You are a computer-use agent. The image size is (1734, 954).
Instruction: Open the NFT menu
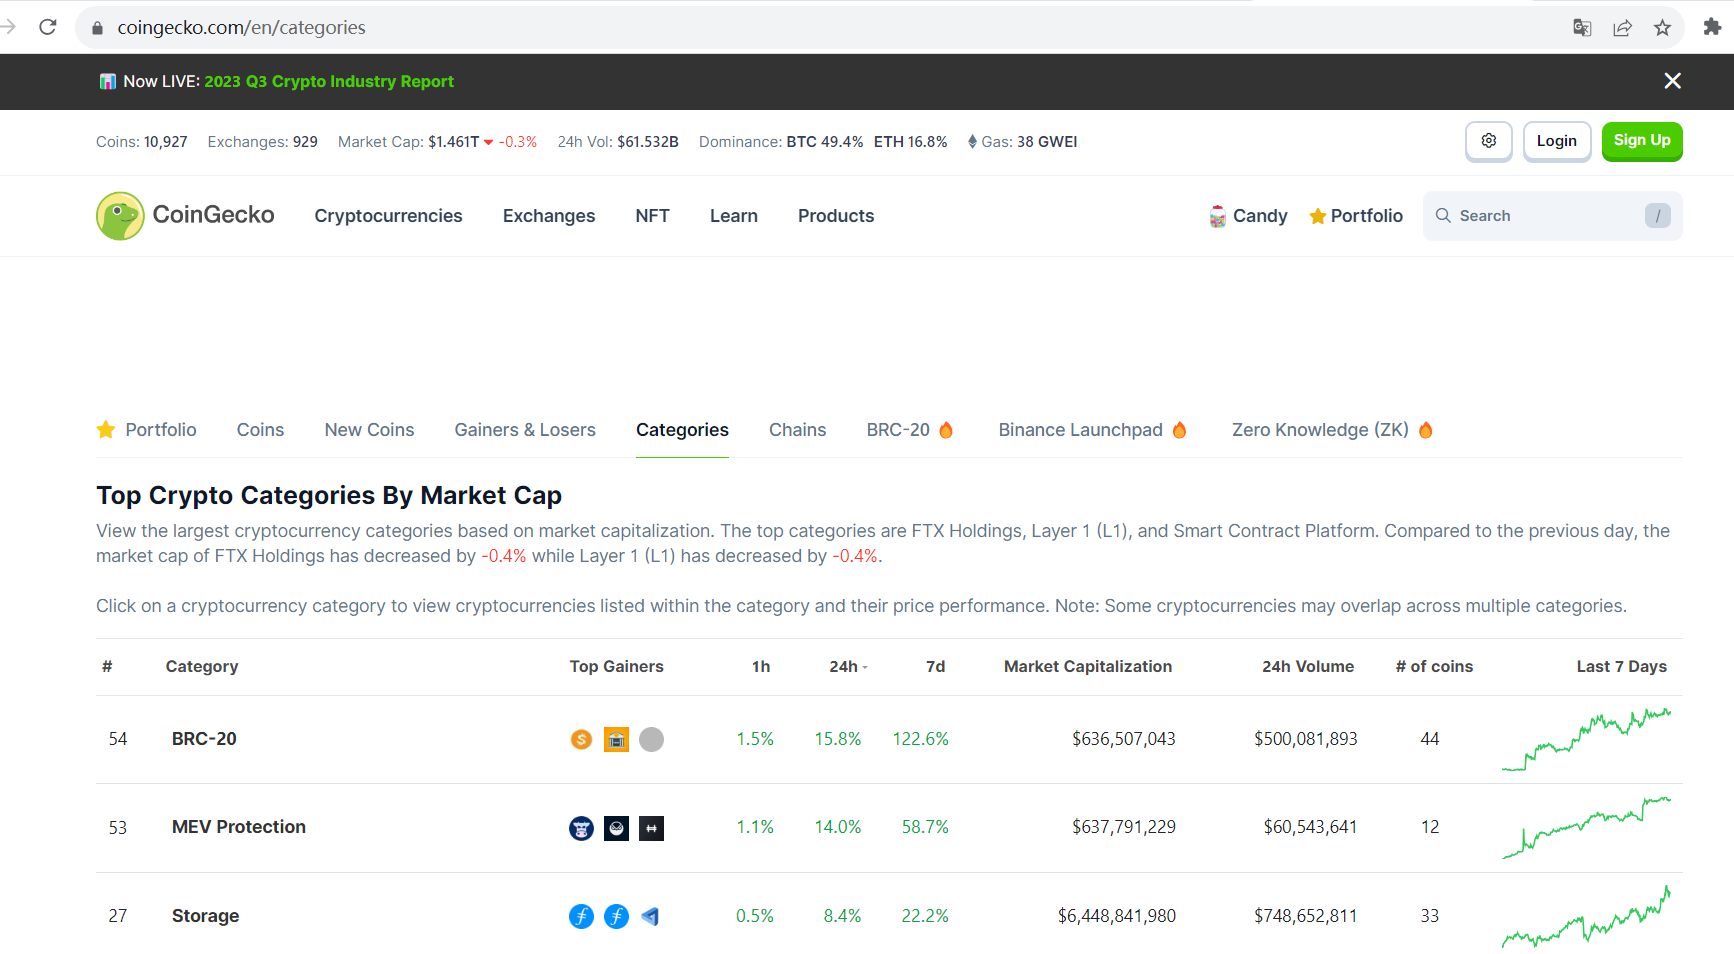tap(652, 216)
